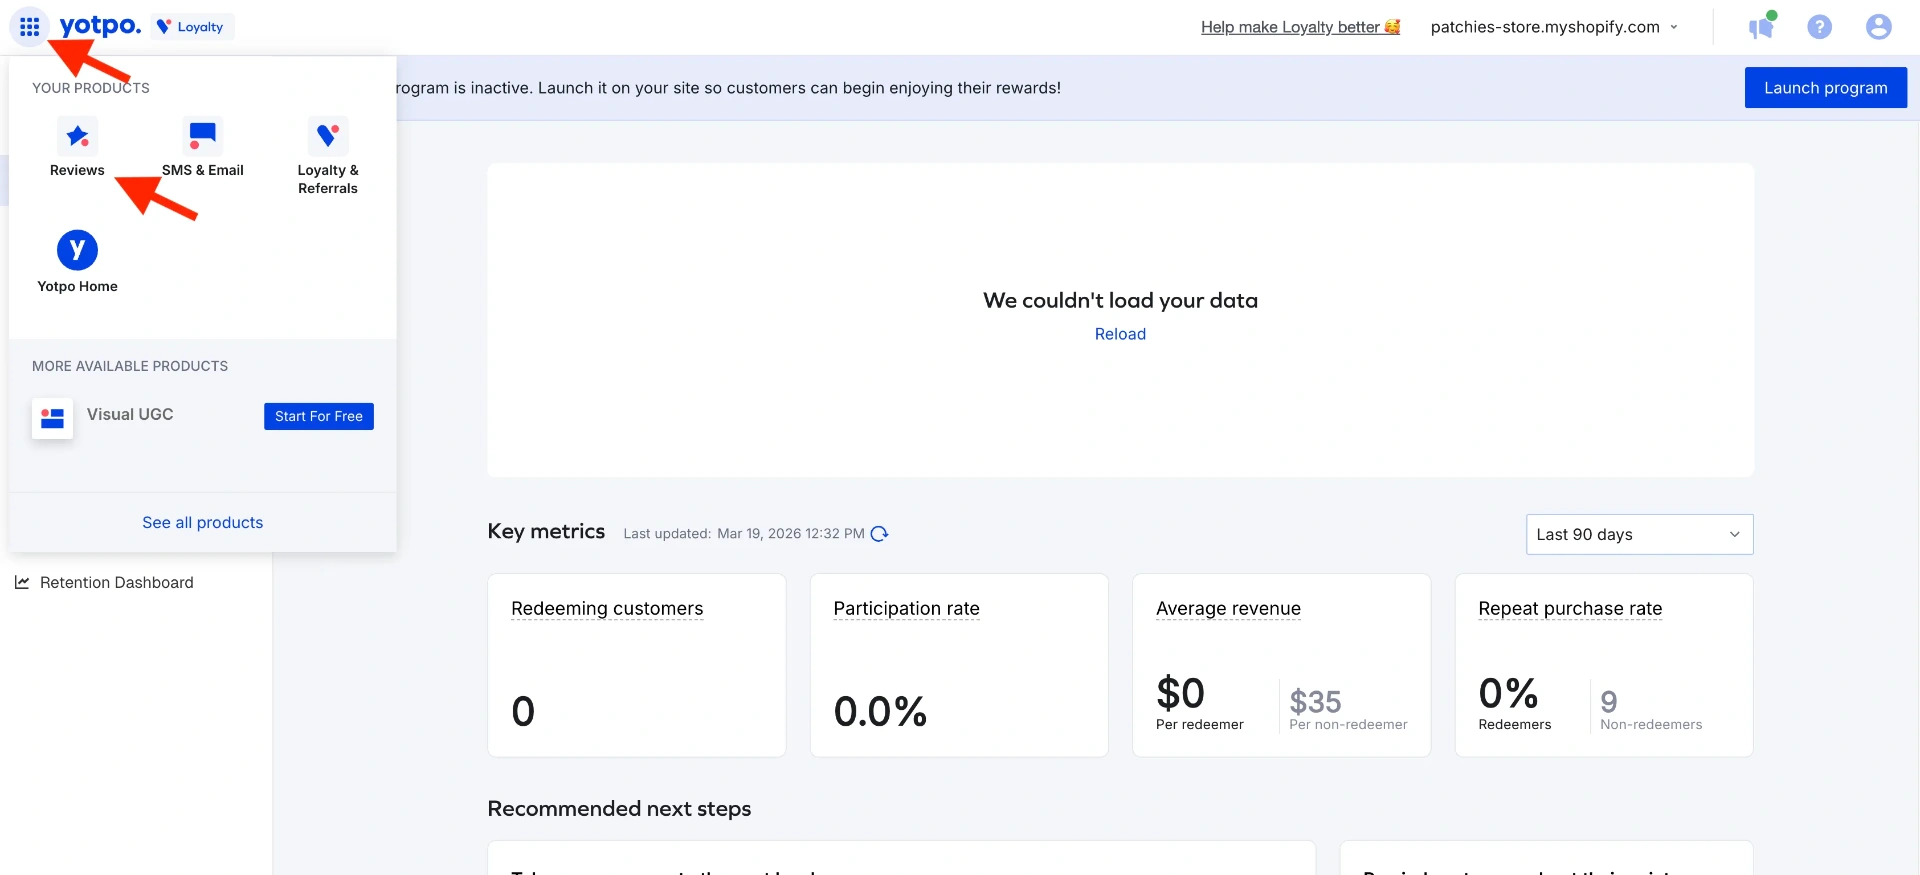Open the Last 90 days date range dropdown
The height and width of the screenshot is (875, 1920).
1640,534
